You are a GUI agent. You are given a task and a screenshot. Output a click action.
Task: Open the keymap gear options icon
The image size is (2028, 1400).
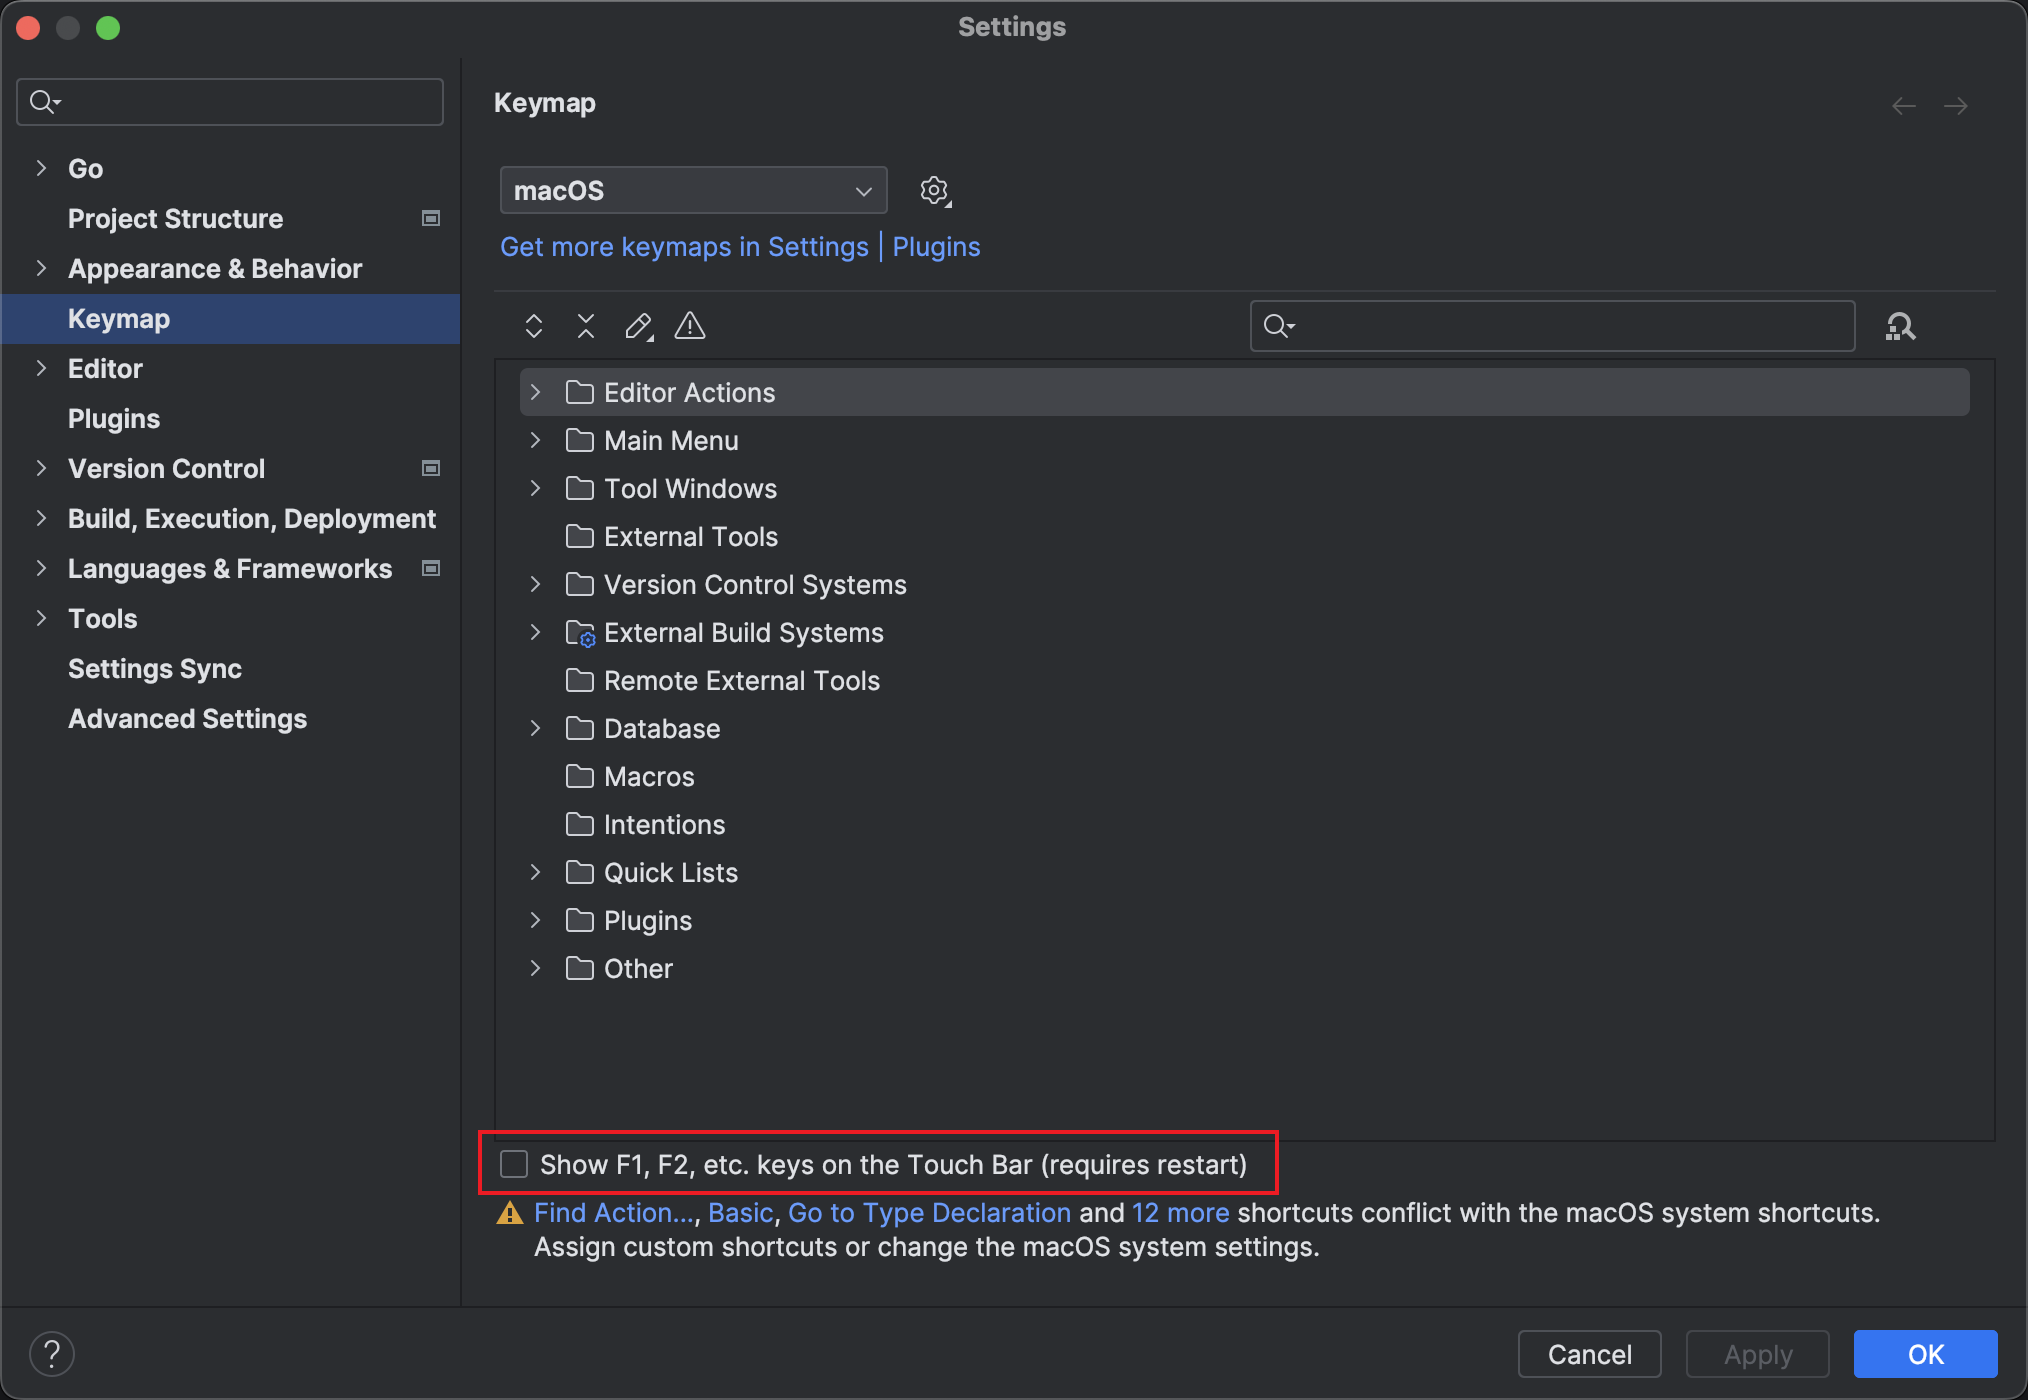[935, 191]
